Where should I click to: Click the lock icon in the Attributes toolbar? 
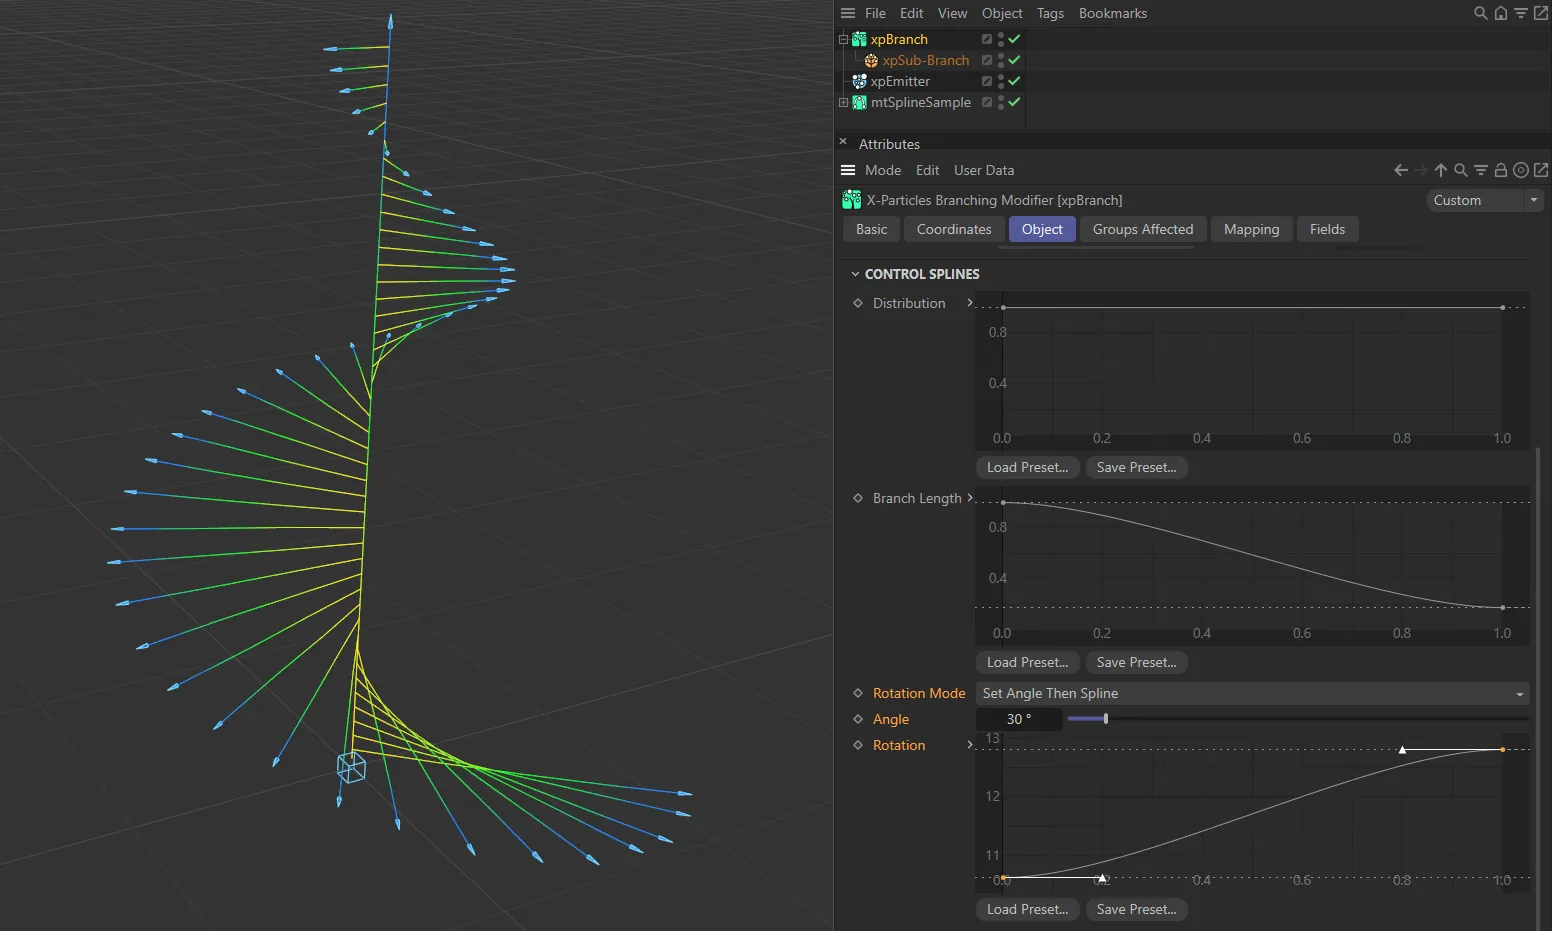click(1500, 170)
